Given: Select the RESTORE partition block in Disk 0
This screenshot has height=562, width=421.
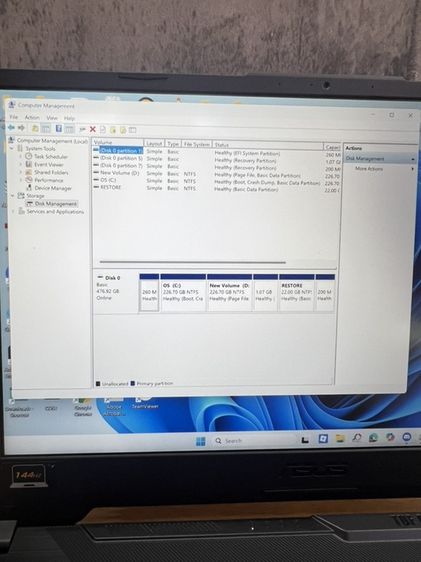Looking at the screenshot, I should [297, 292].
